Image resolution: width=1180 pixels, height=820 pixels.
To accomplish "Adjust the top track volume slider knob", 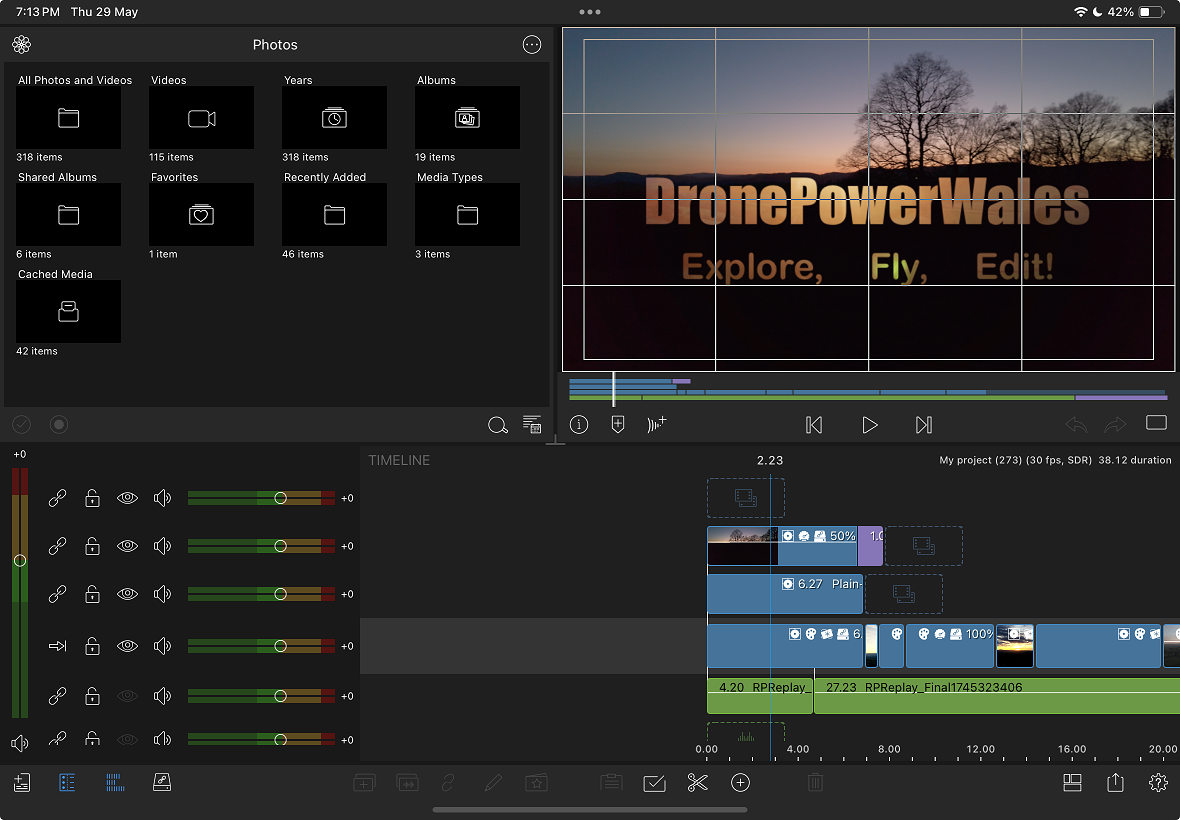I will pyautogui.click(x=280, y=498).
